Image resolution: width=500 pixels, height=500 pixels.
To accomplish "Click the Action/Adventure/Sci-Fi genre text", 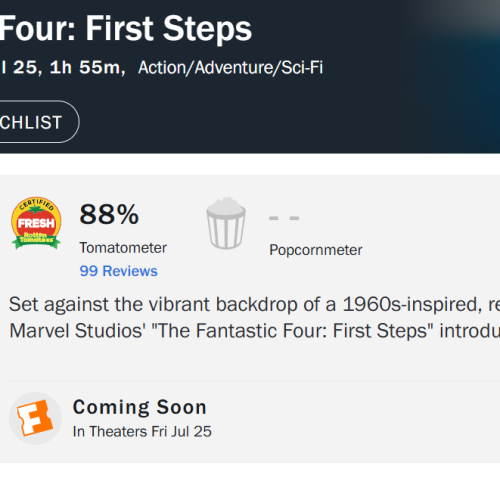I will click(x=230, y=68).
